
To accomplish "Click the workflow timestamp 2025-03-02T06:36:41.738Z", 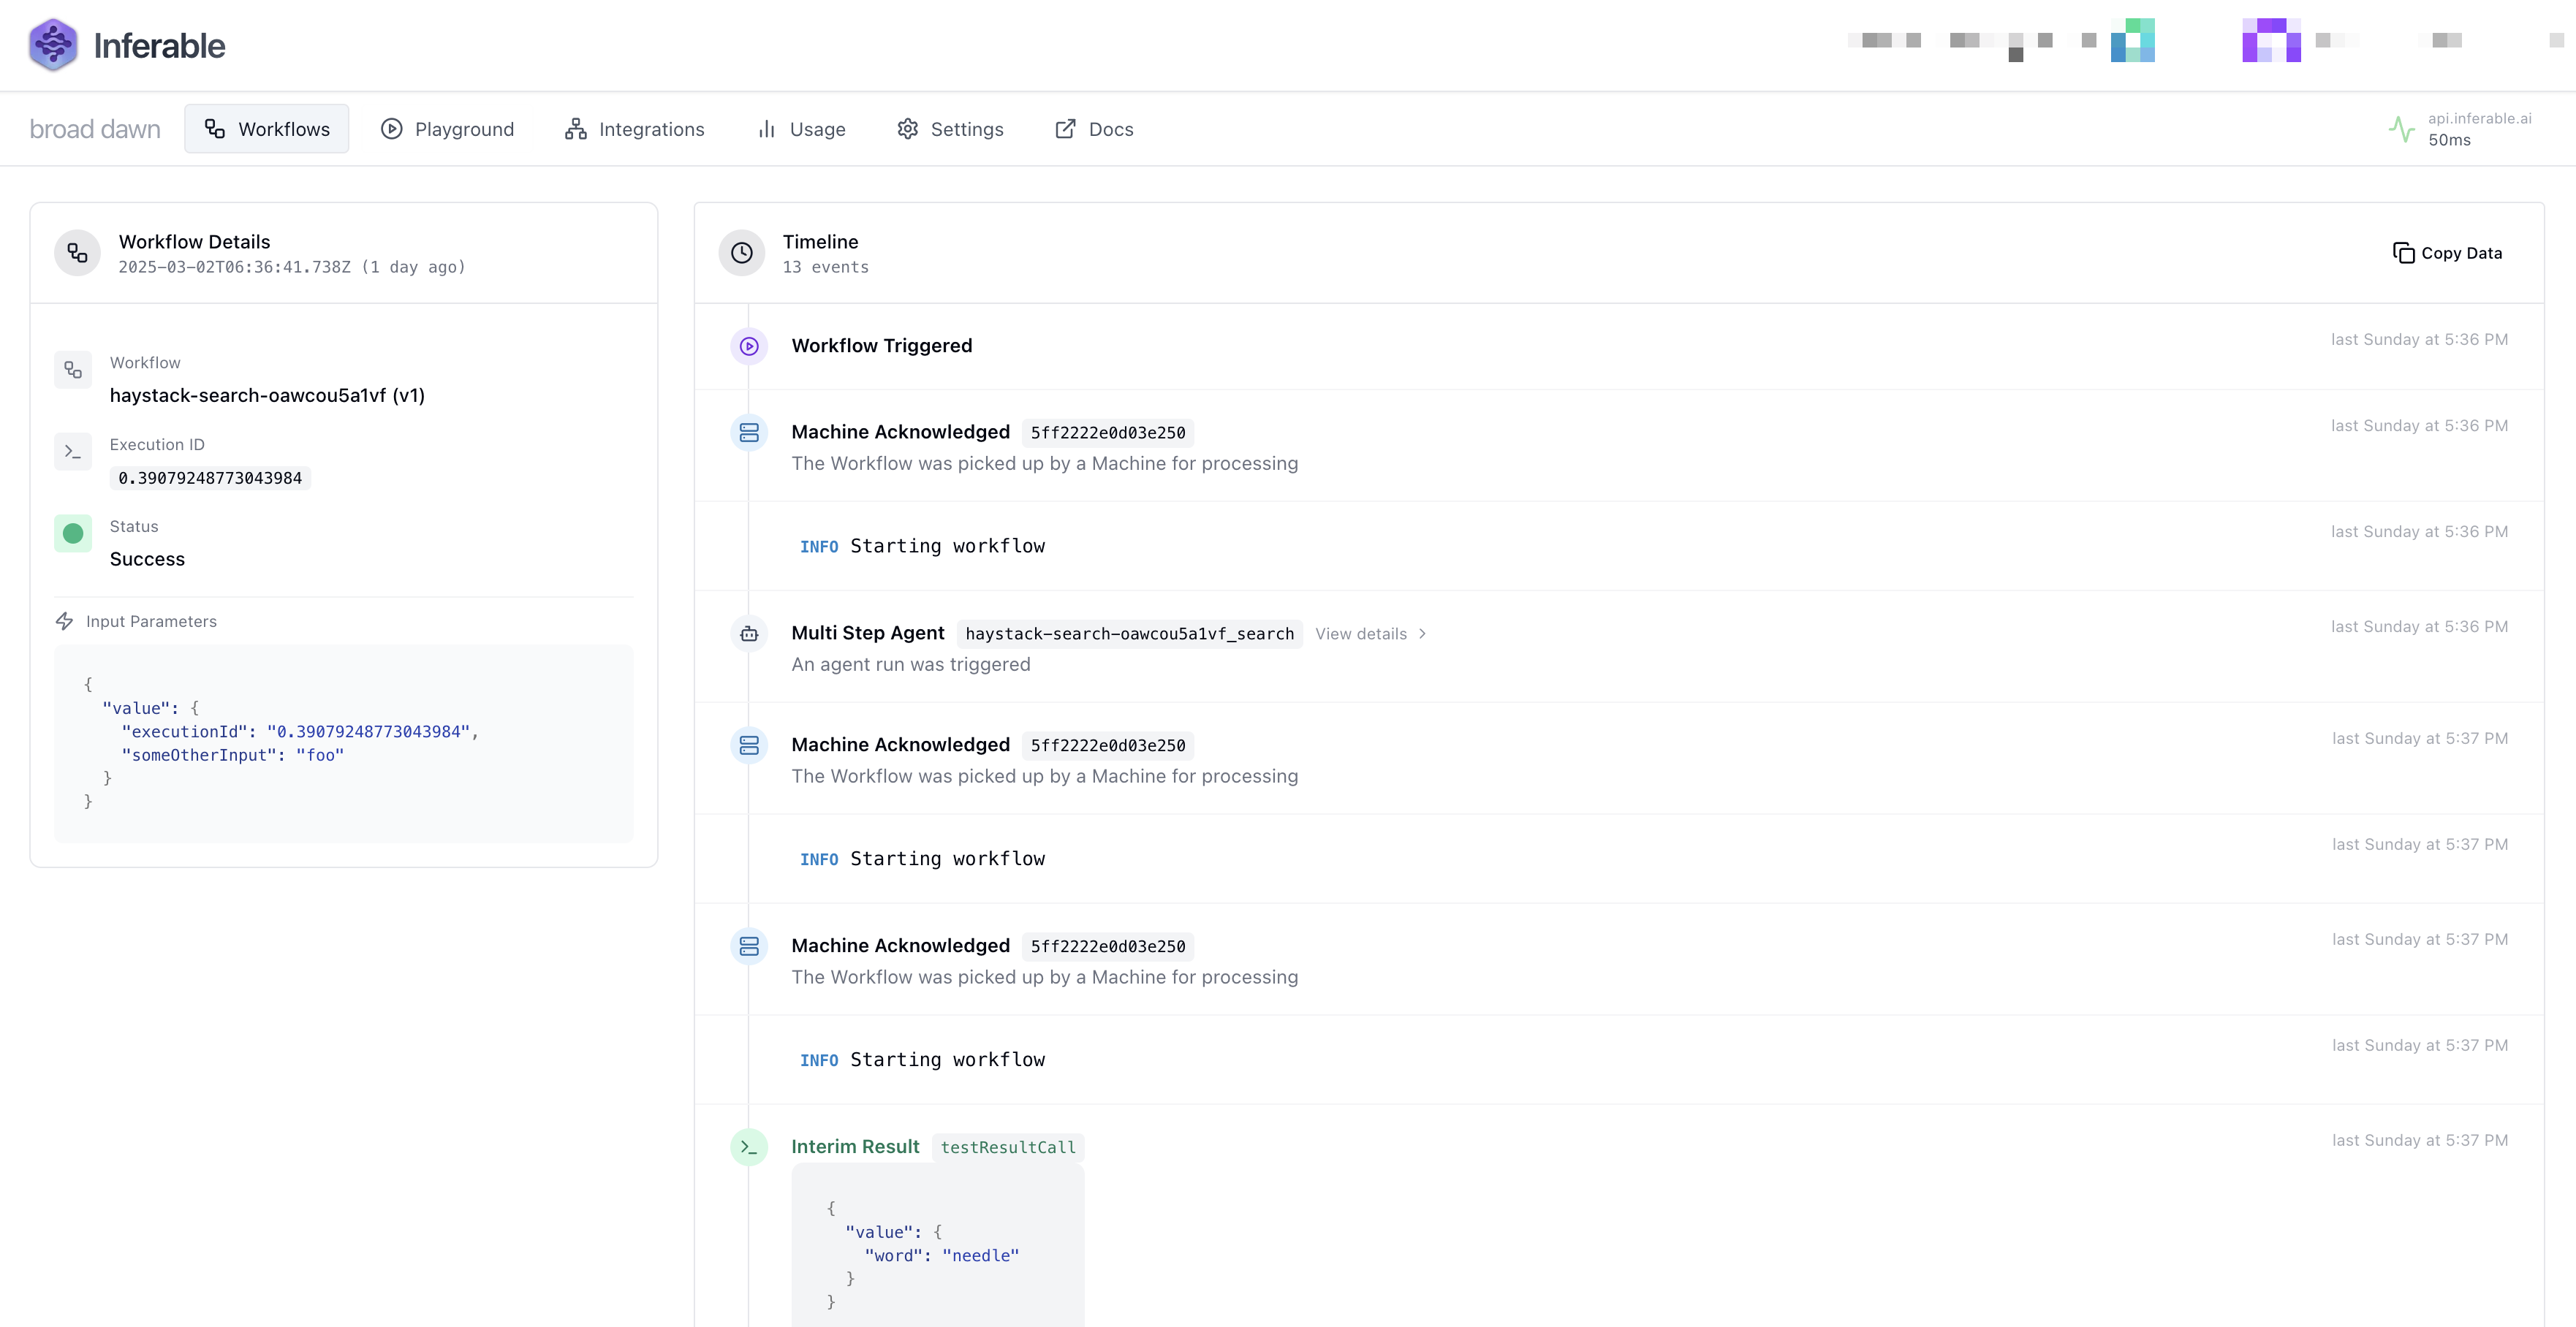I will coord(235,267).
